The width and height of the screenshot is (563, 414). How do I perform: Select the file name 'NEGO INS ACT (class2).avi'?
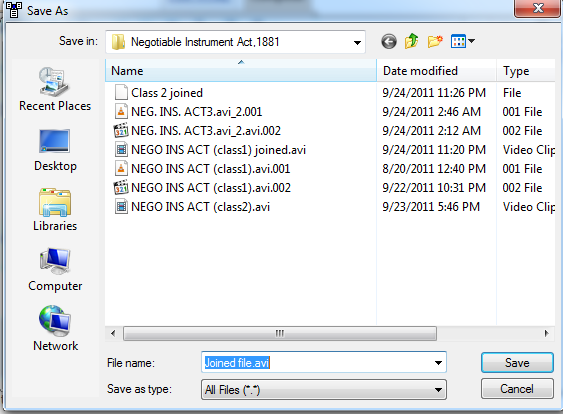(x=200, y=207)
